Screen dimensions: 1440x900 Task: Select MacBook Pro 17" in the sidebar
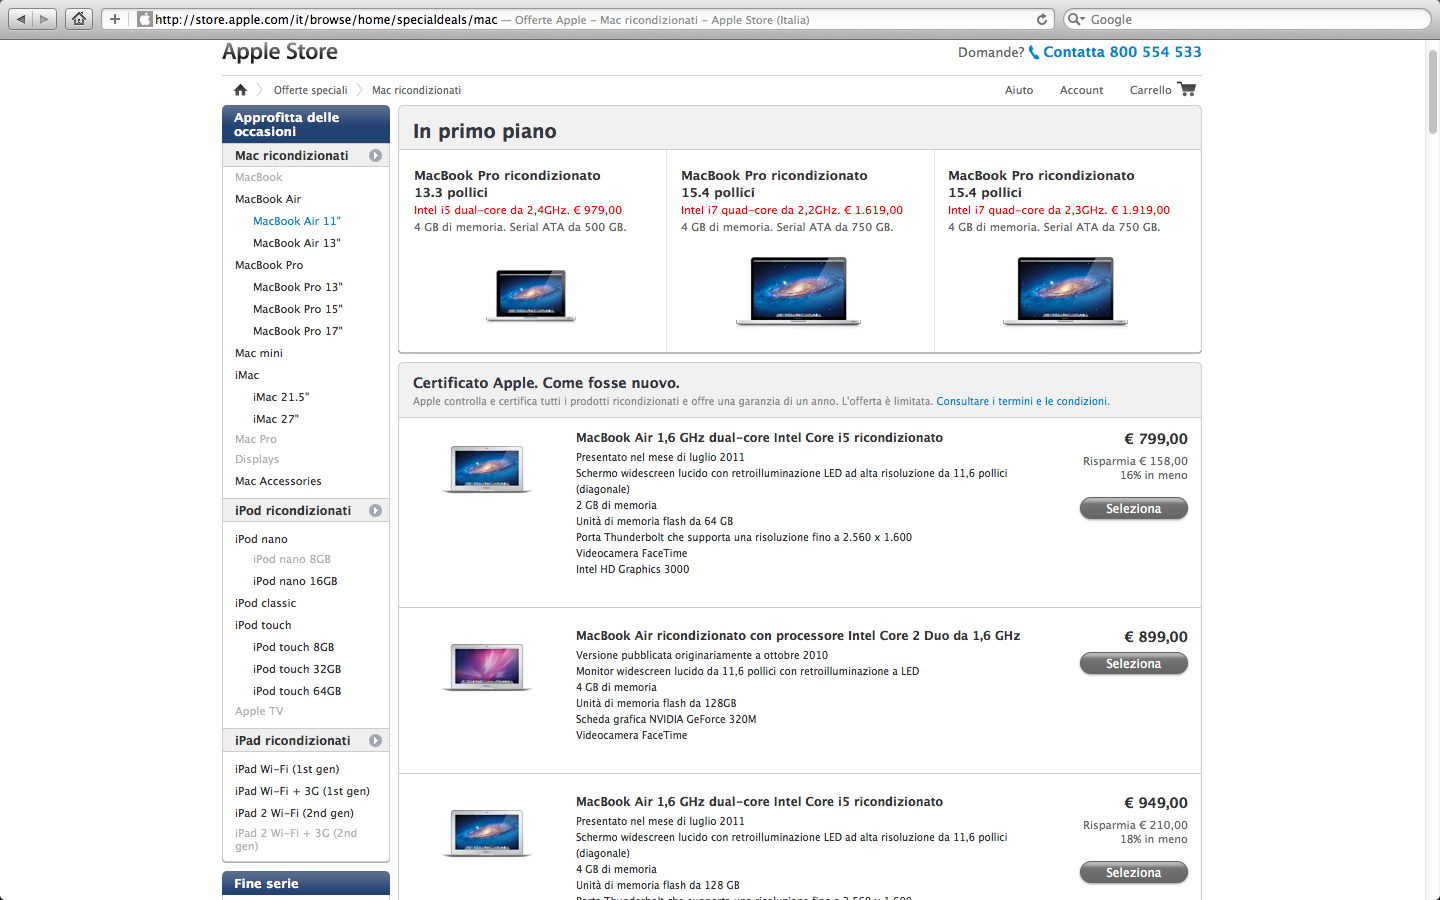[x=298, y=331]
